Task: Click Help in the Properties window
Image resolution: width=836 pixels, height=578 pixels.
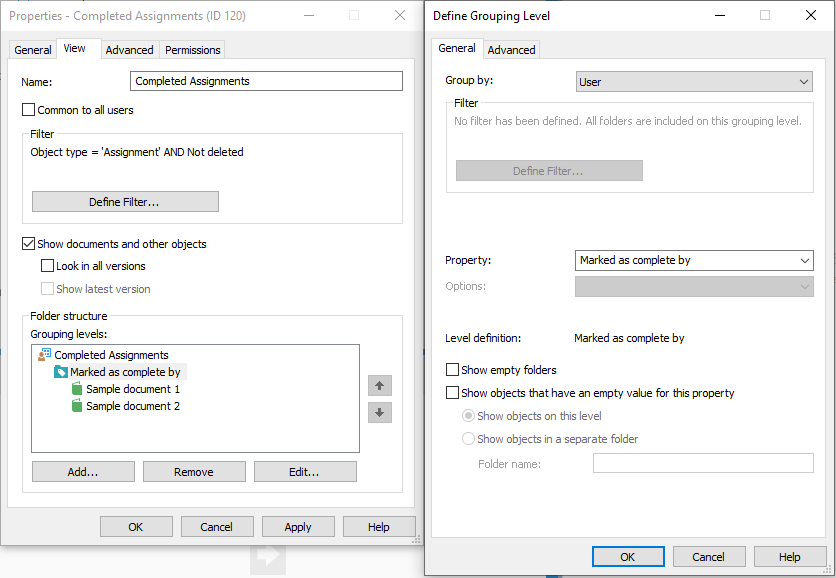Action: [x=379, y=527]
